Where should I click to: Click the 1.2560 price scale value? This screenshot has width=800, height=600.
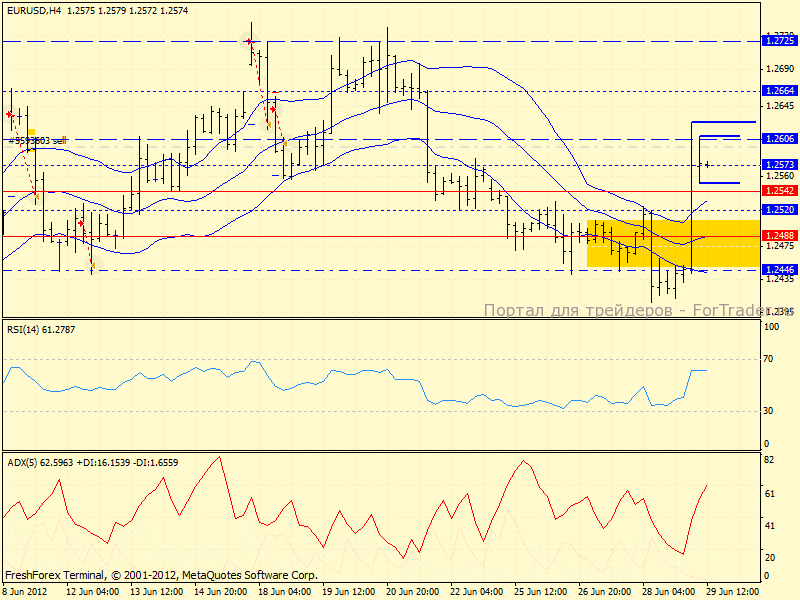point(780,176)
